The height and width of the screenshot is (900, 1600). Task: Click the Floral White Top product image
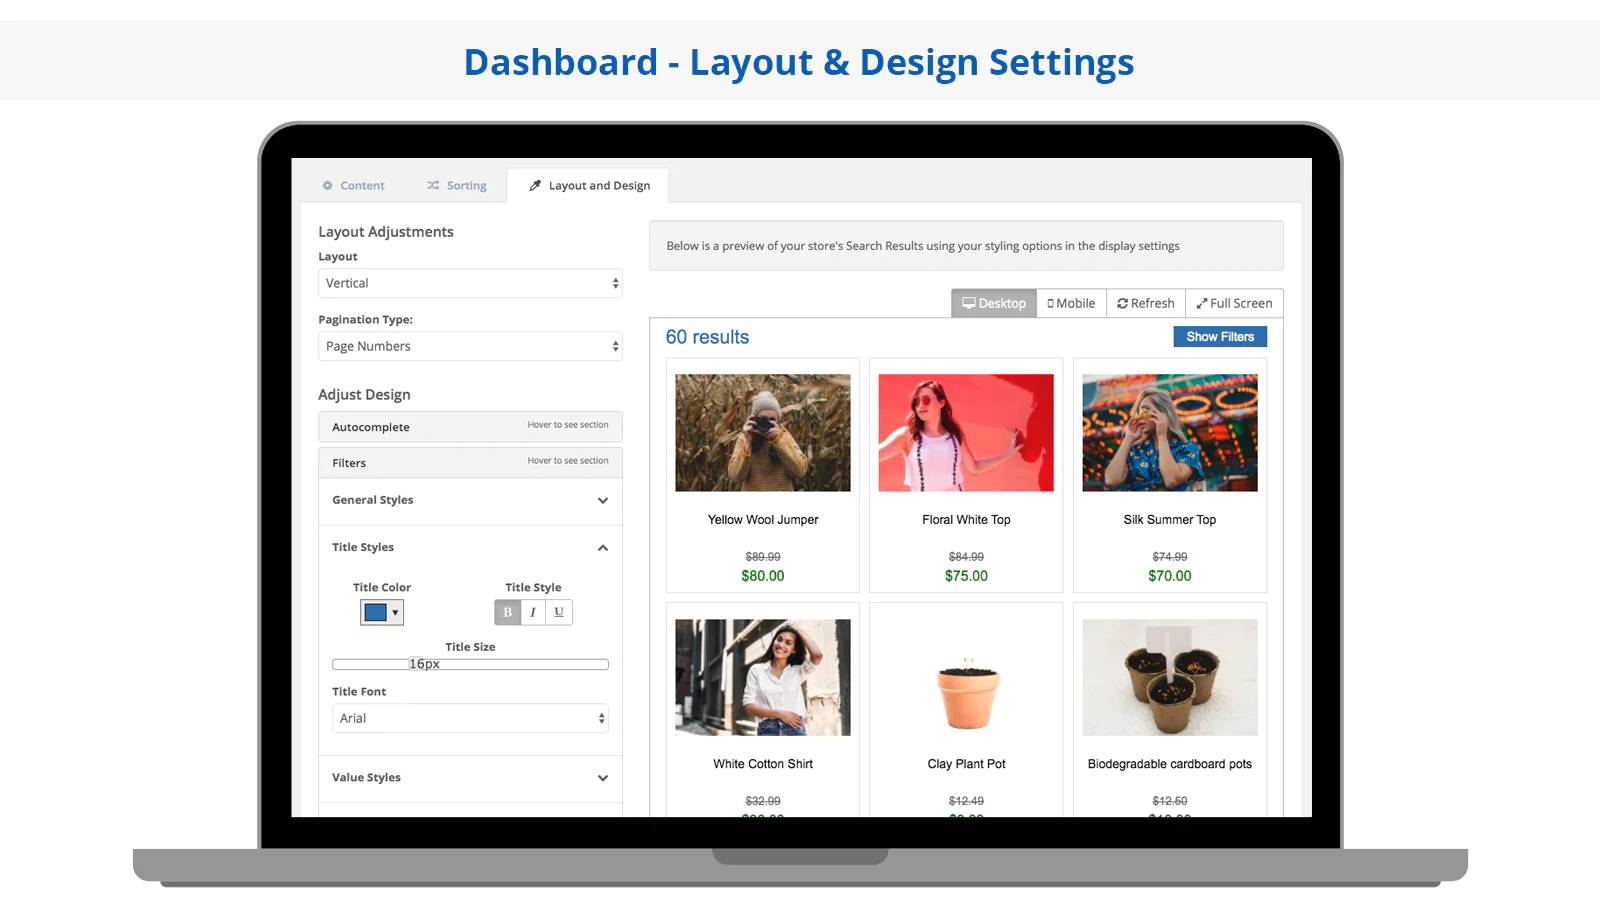tap(966, 433)
